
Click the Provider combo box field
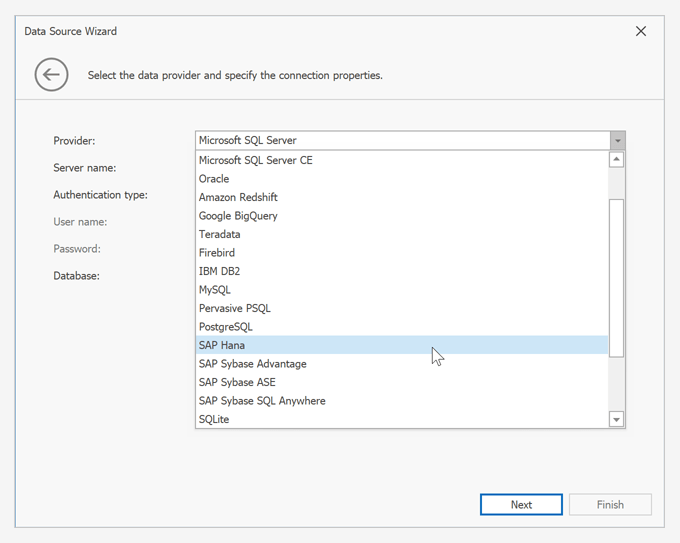(402, 141)
